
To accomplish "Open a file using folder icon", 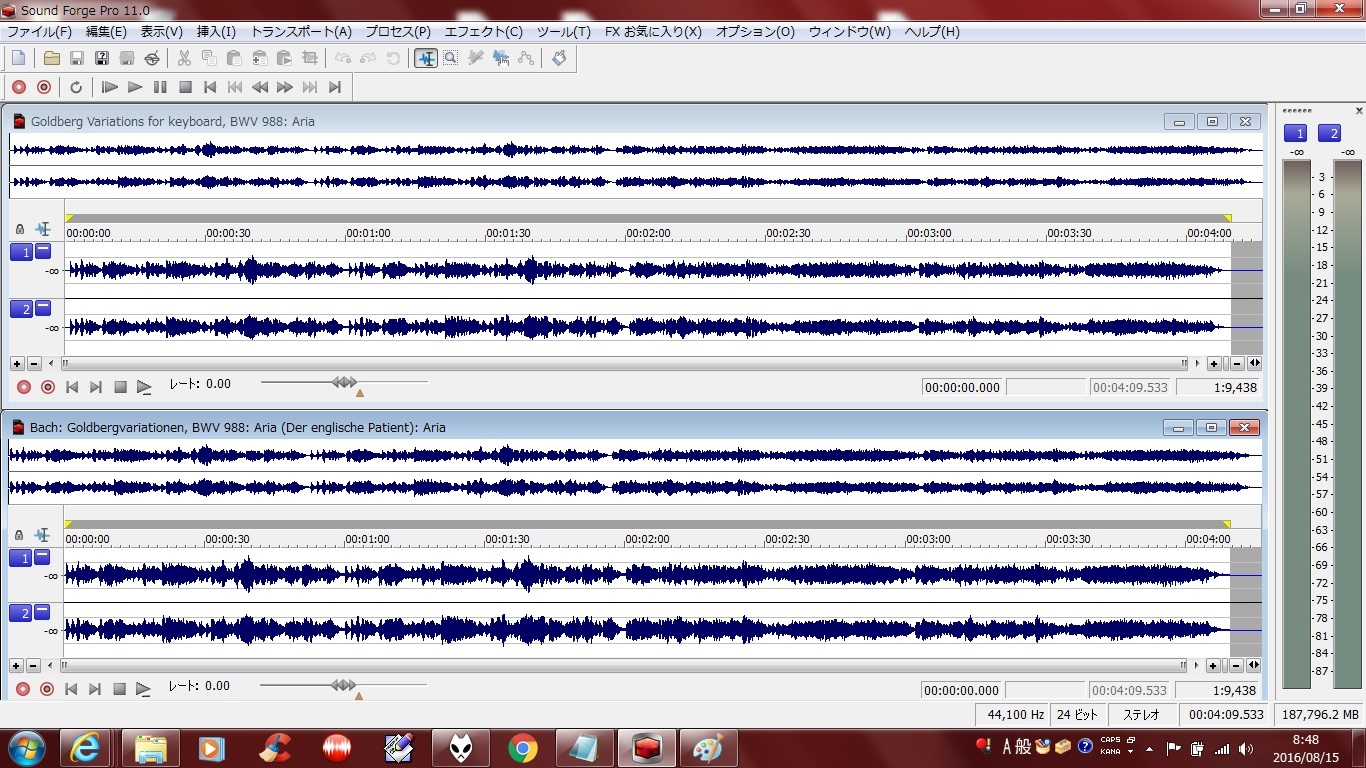I will 52,58.
